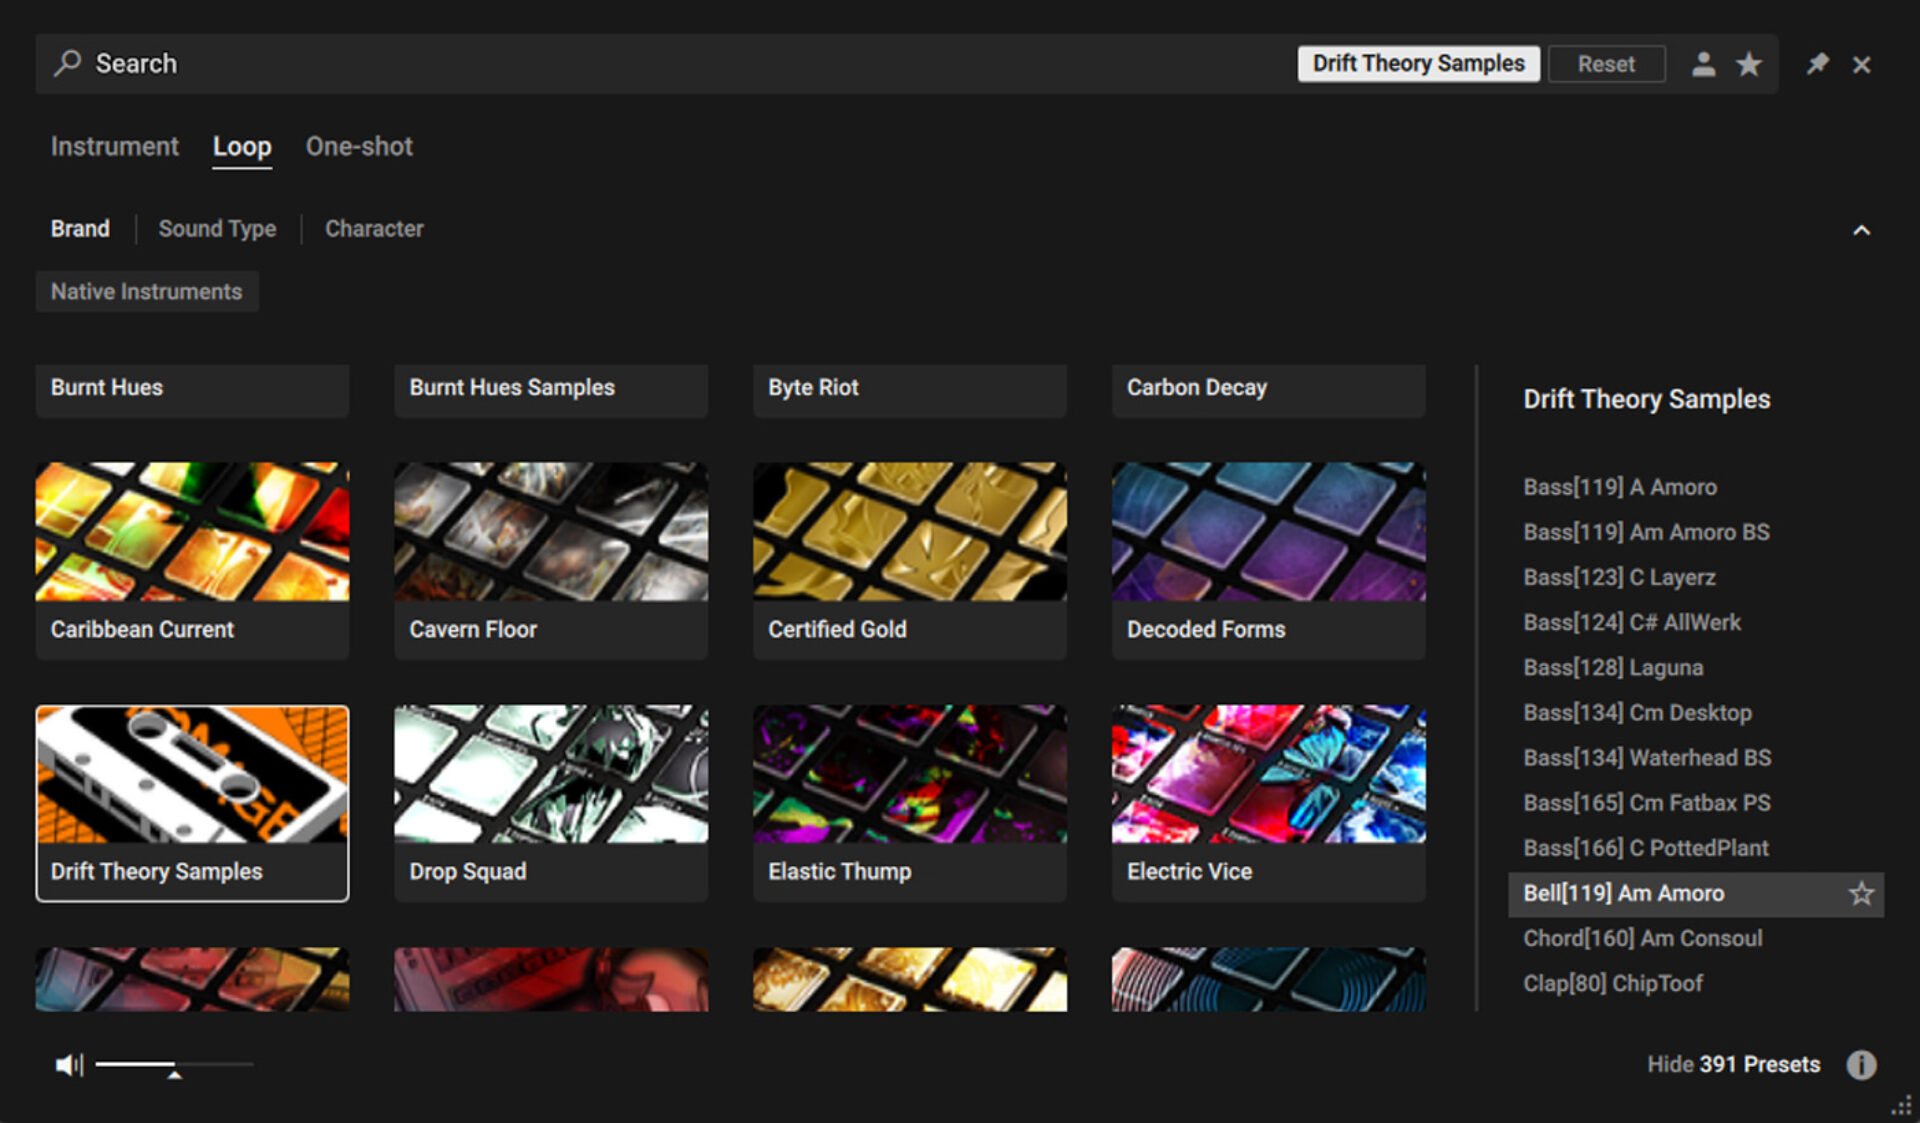Toggle the Native Instruments brand filter

pos(146,291)
